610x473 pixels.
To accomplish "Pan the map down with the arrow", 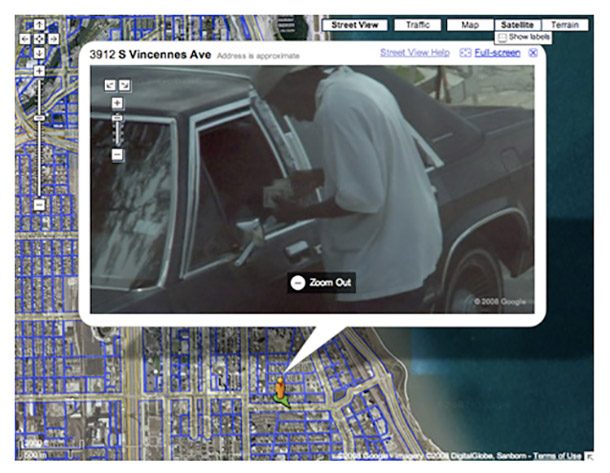I will tap(39, 53).
